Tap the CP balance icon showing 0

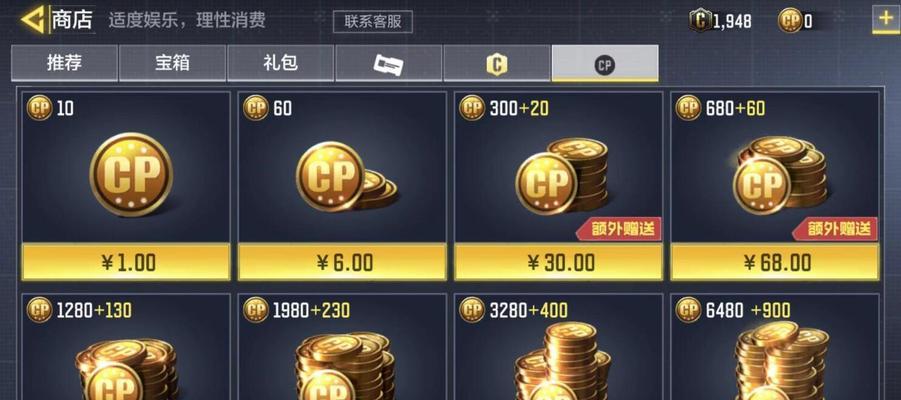[x=789, y=21]
